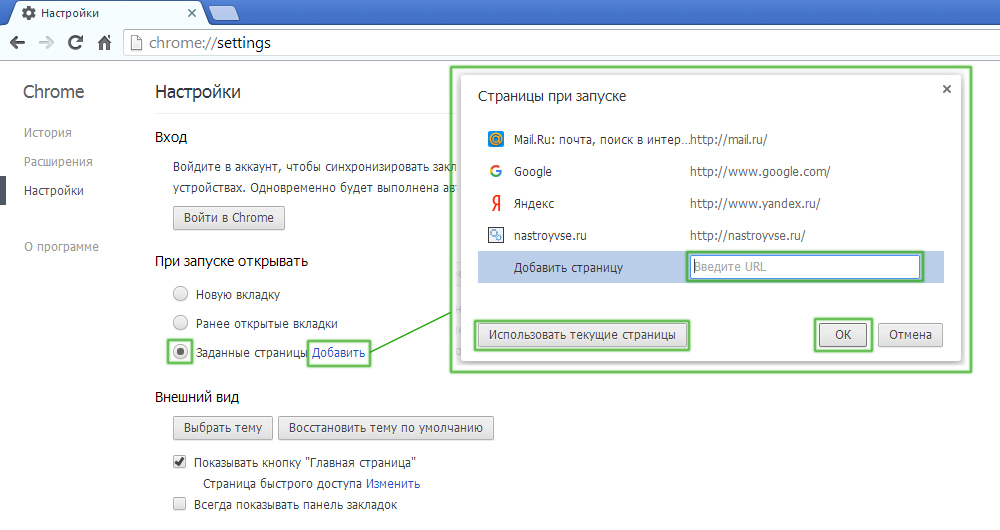Viewport: 1000px width, 530px height.
Task: Select the http://www.google.com/ URL
Action: (760, 172)
